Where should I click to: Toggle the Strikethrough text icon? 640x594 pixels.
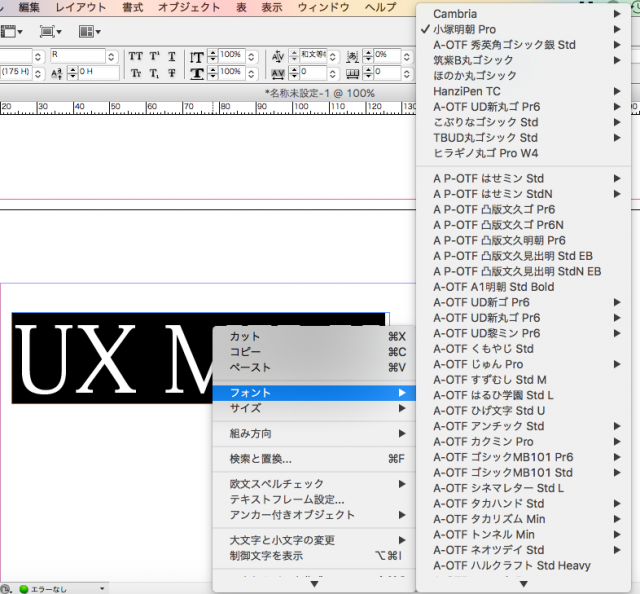pyautogui.click(x=172, y=73)
